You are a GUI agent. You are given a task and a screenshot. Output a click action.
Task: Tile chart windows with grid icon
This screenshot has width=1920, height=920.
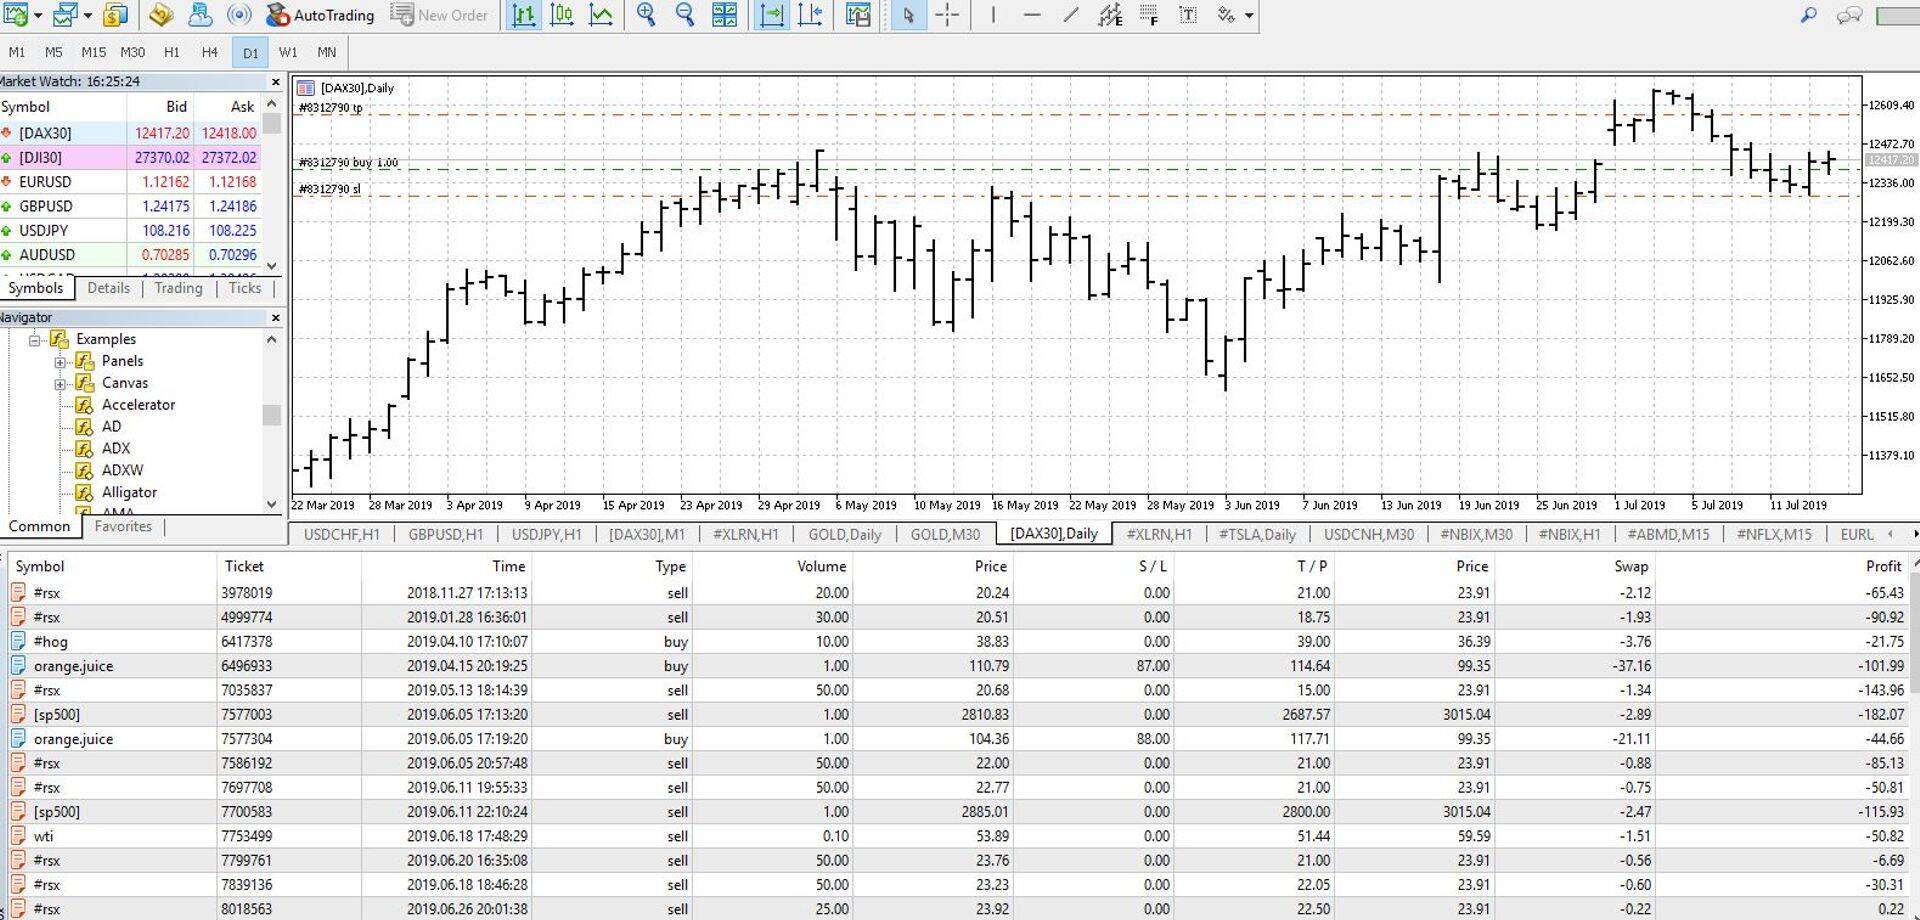pos(725,15)
